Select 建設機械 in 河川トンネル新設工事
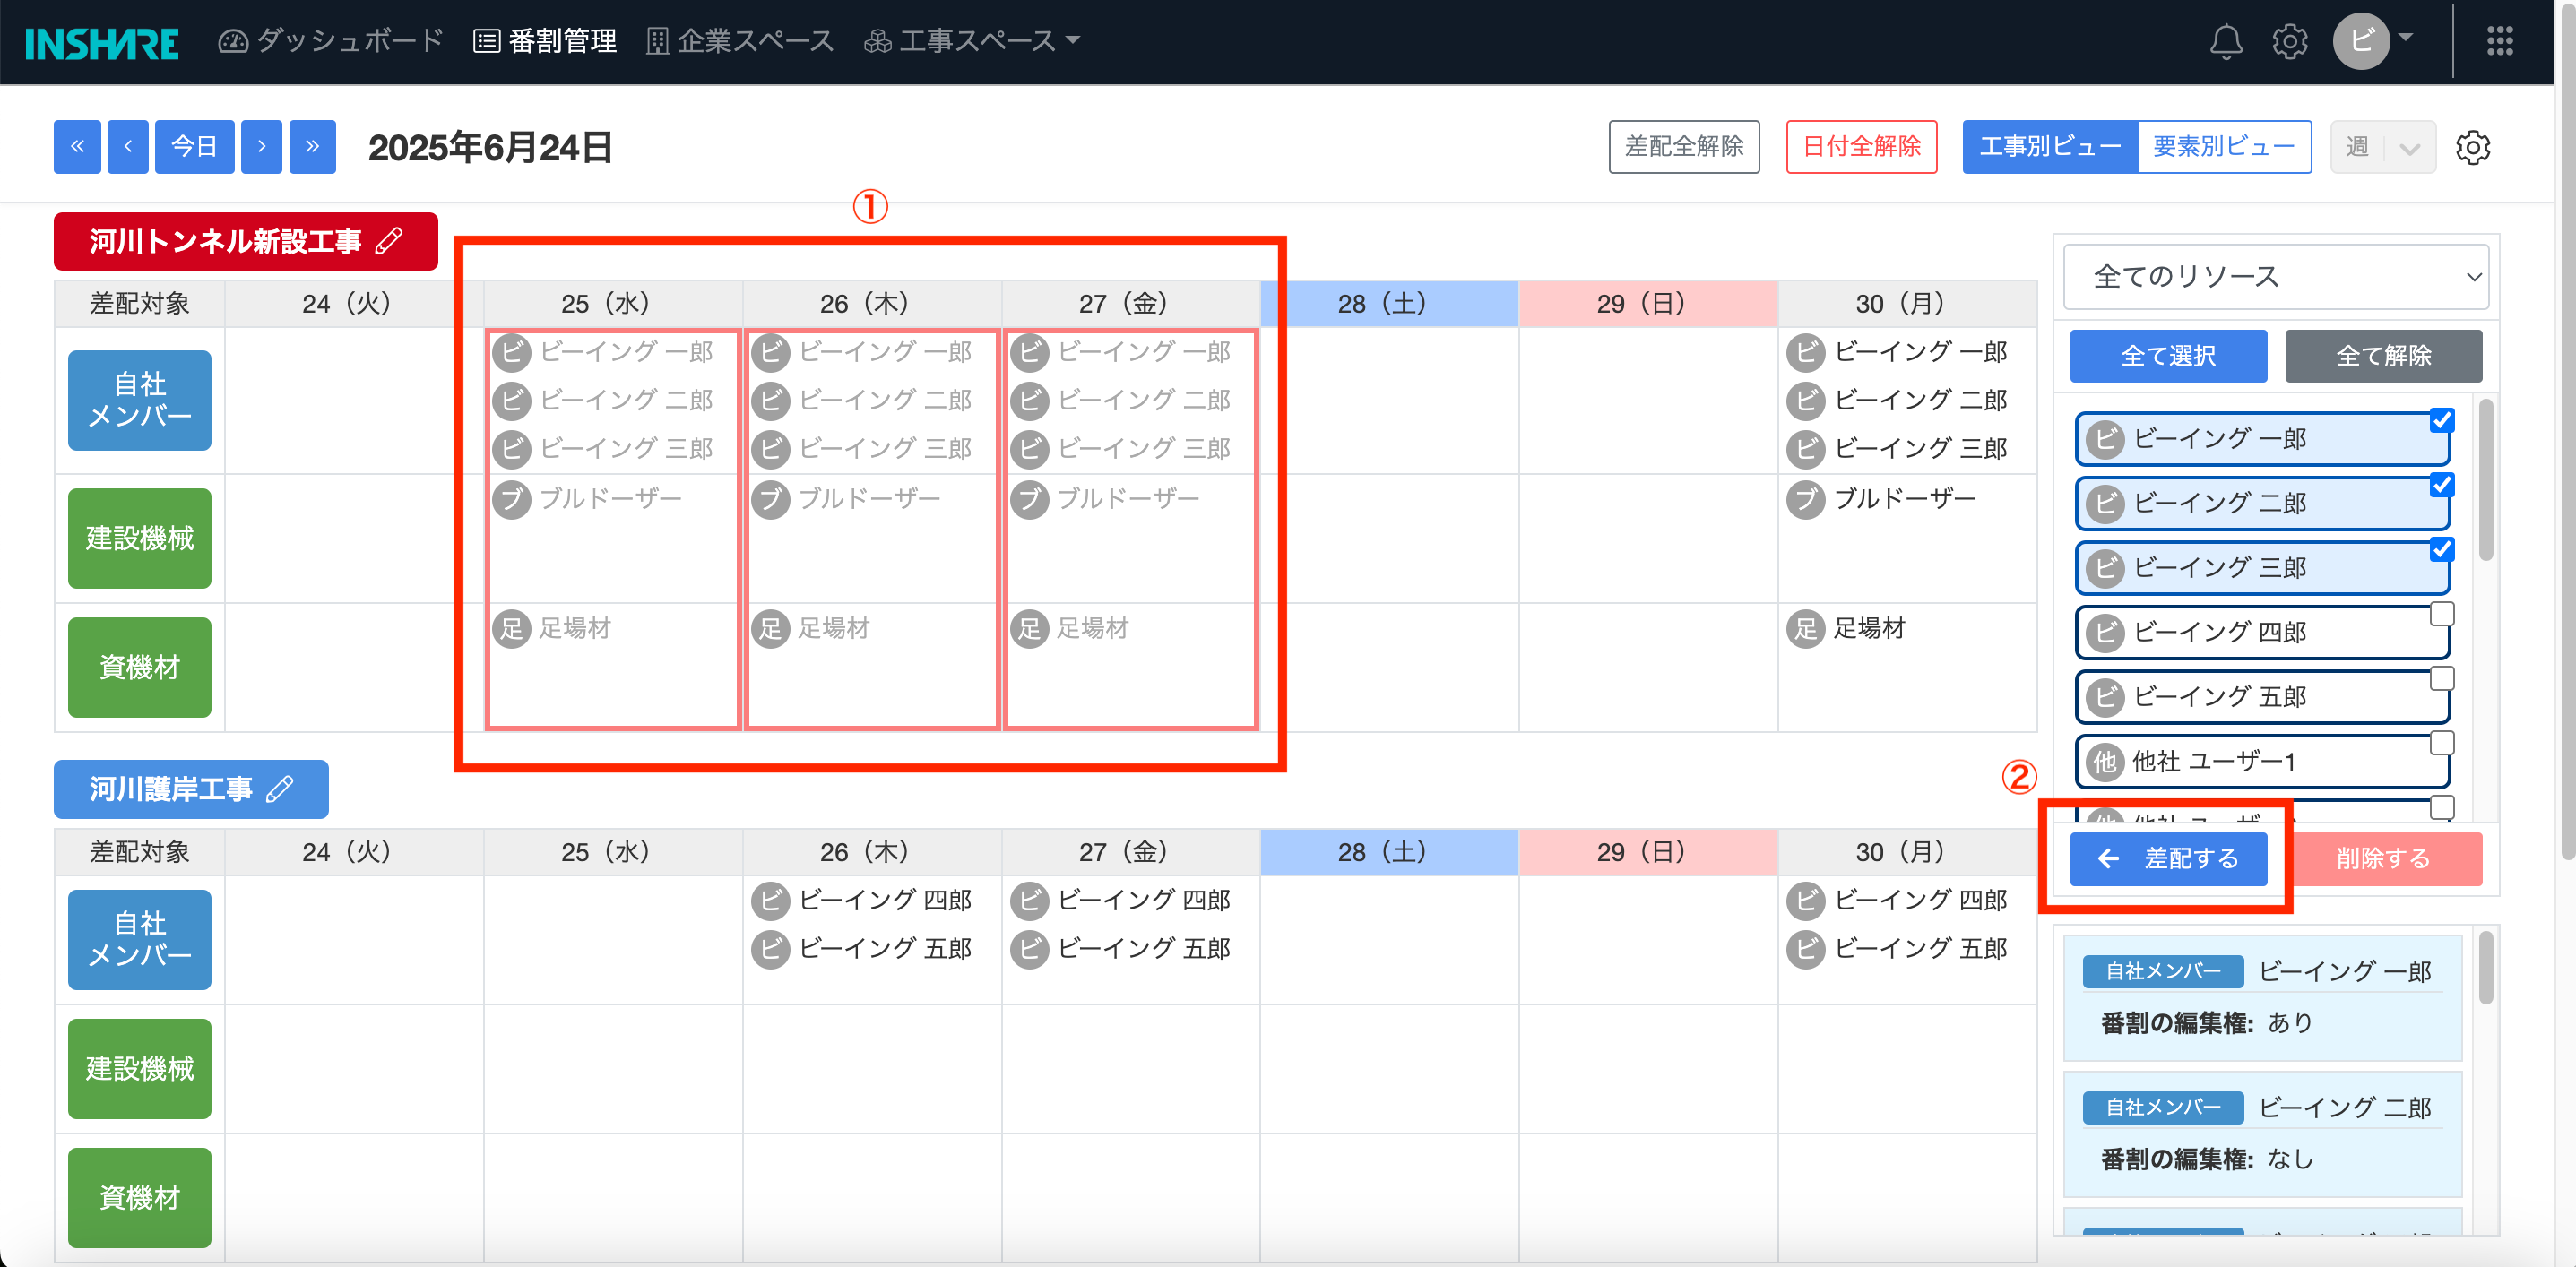The height and width of the screenshot is (1267, 2576). tap(139, 538)
